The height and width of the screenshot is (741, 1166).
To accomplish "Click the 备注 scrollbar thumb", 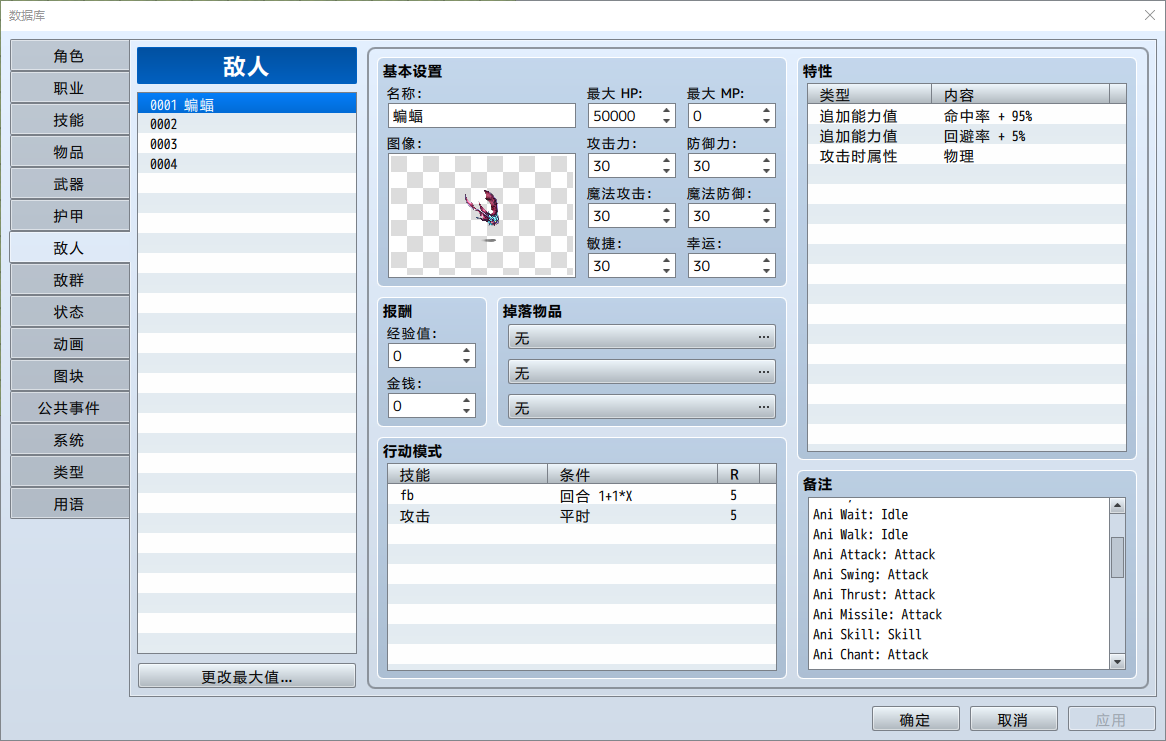I will coord(1117,557).
